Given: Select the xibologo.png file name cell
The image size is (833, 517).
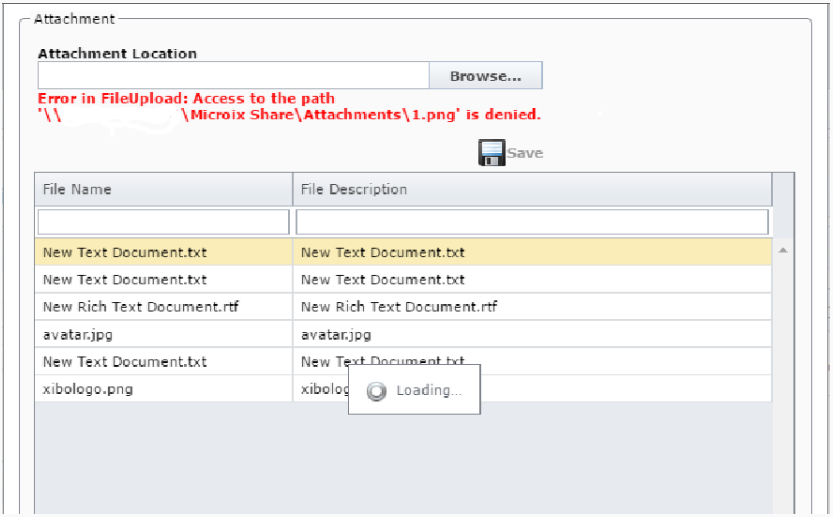Looking at the screenshot, I should click(88, 389).
